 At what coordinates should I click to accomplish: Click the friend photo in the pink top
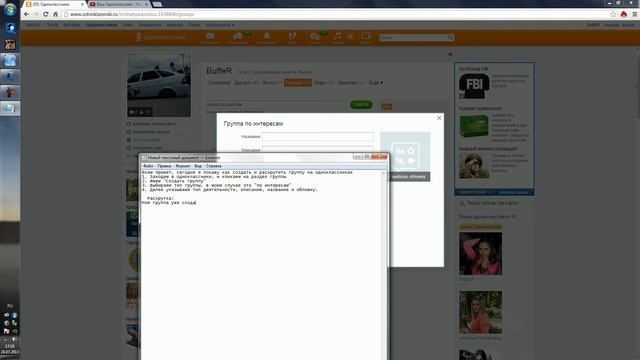point(480,253)
